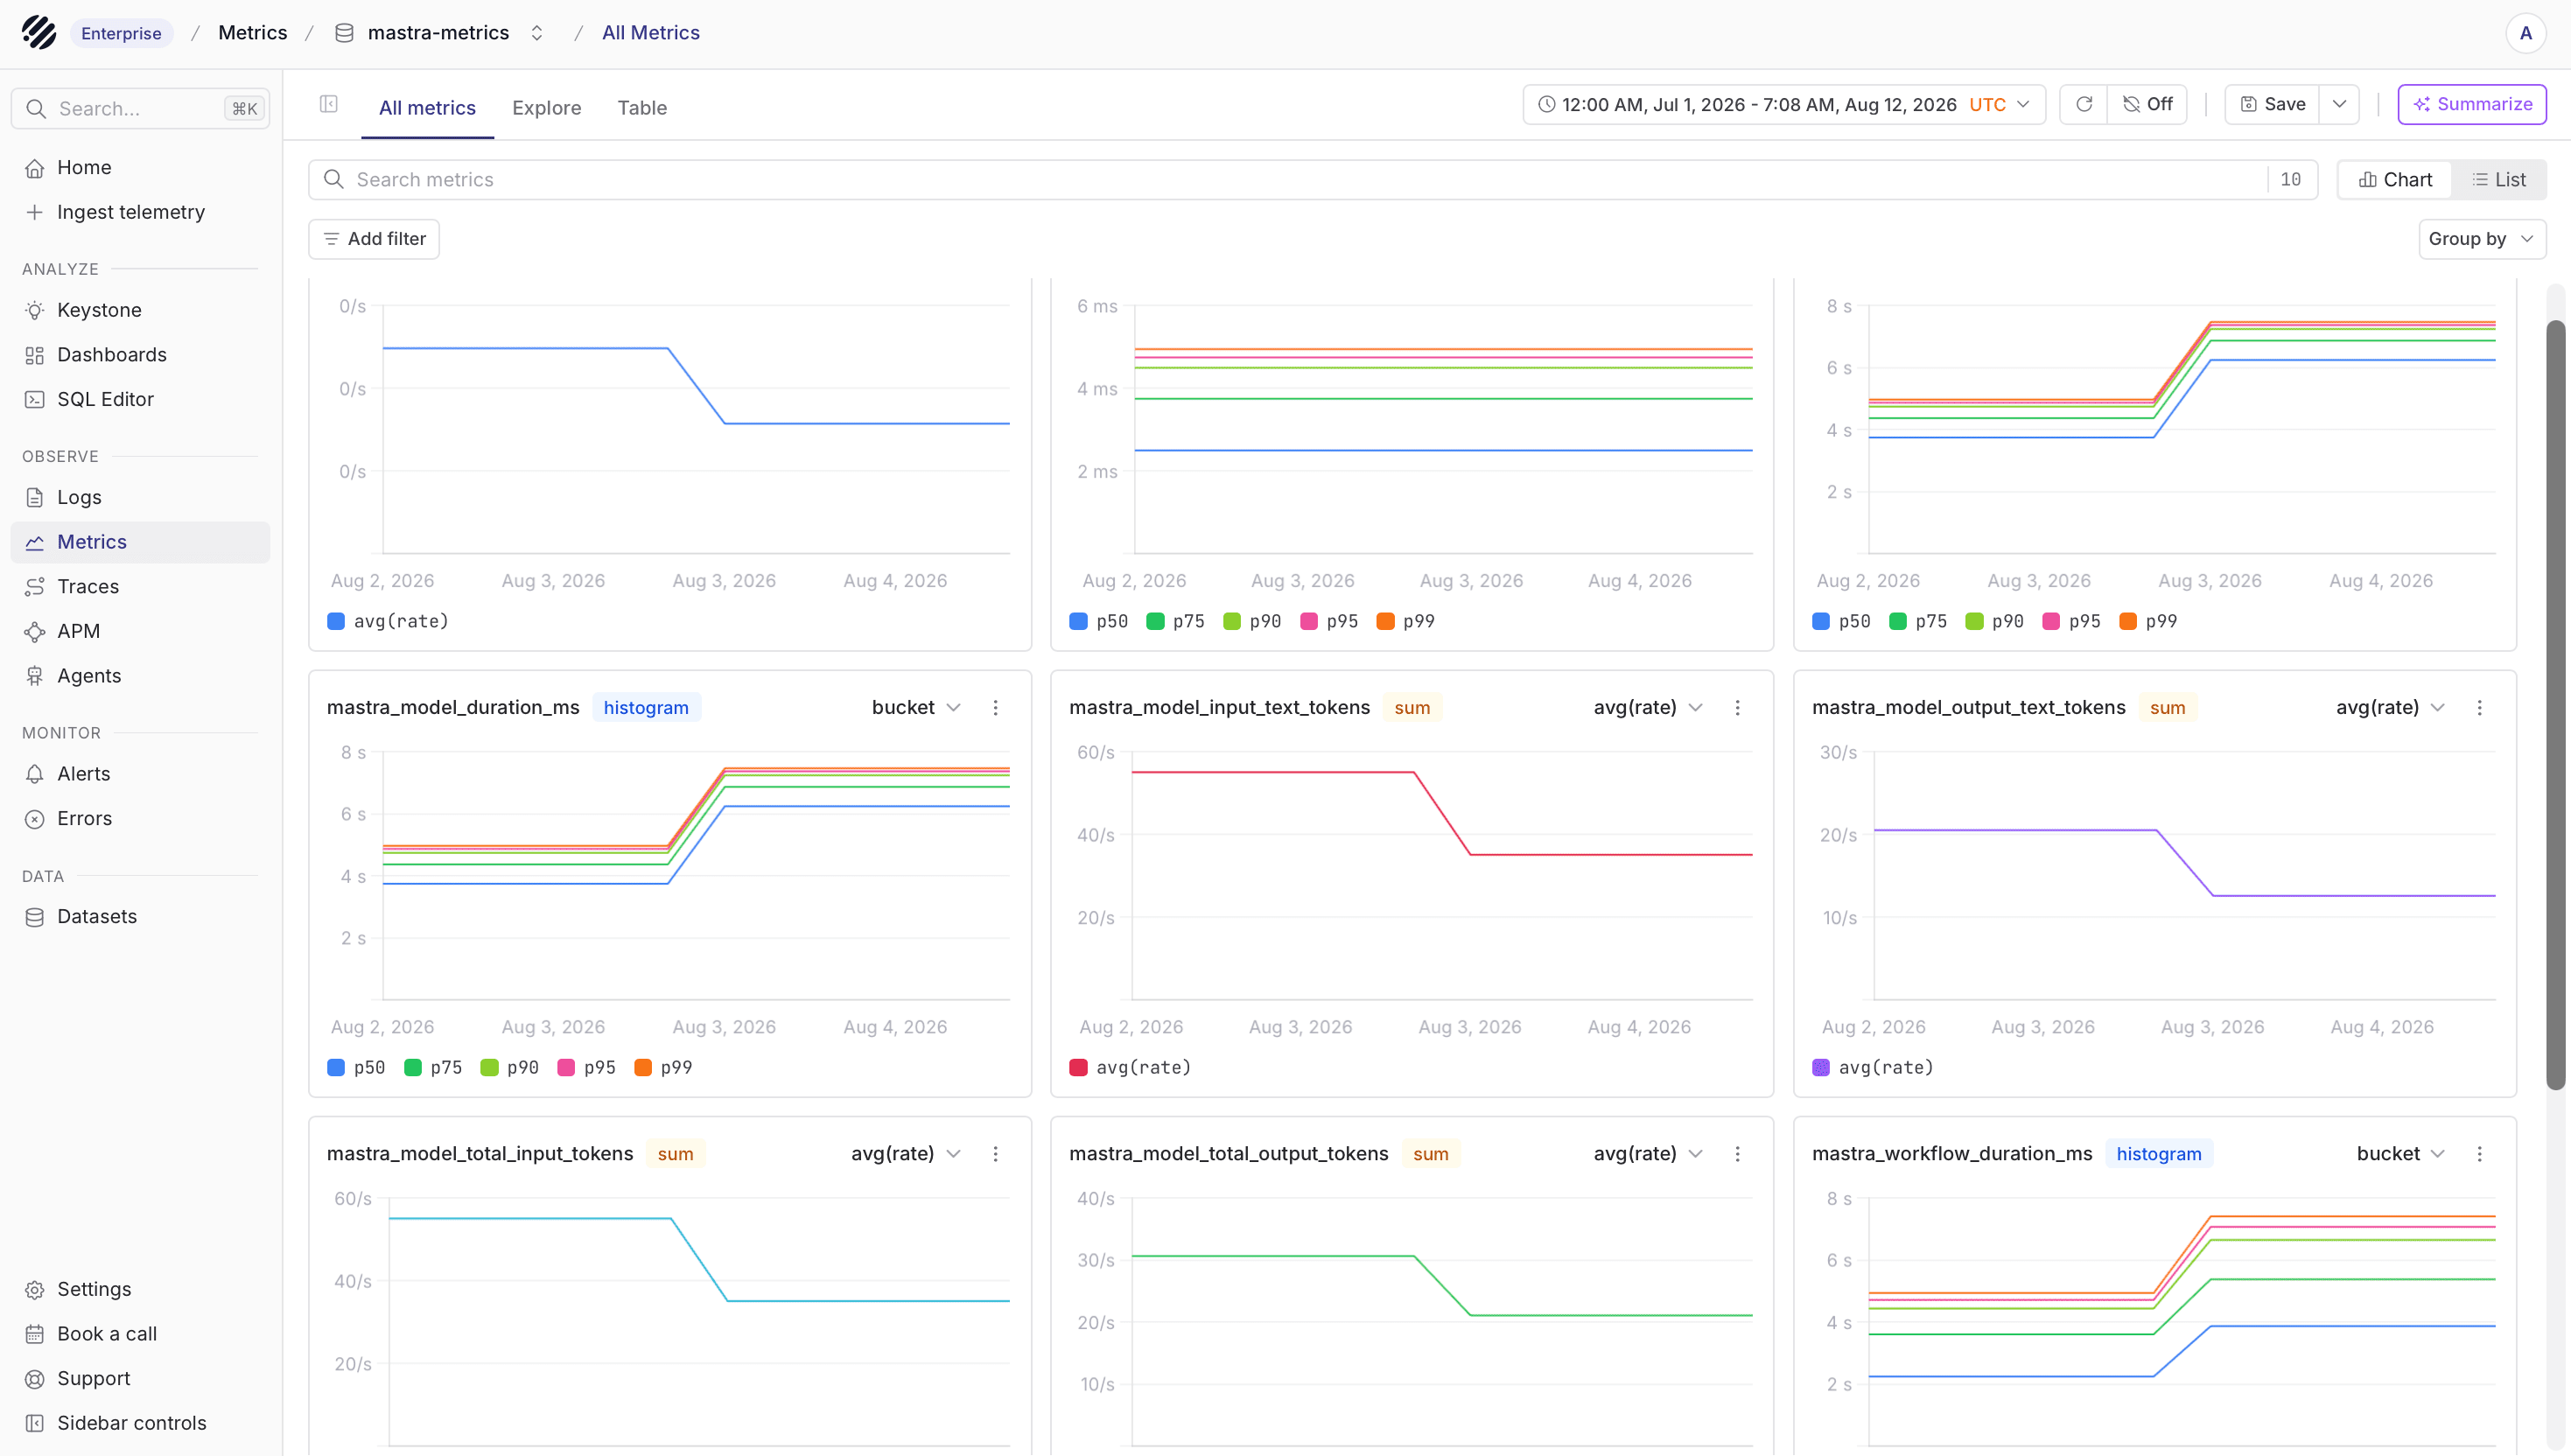Click All Metrics breadcrumb

651,33
